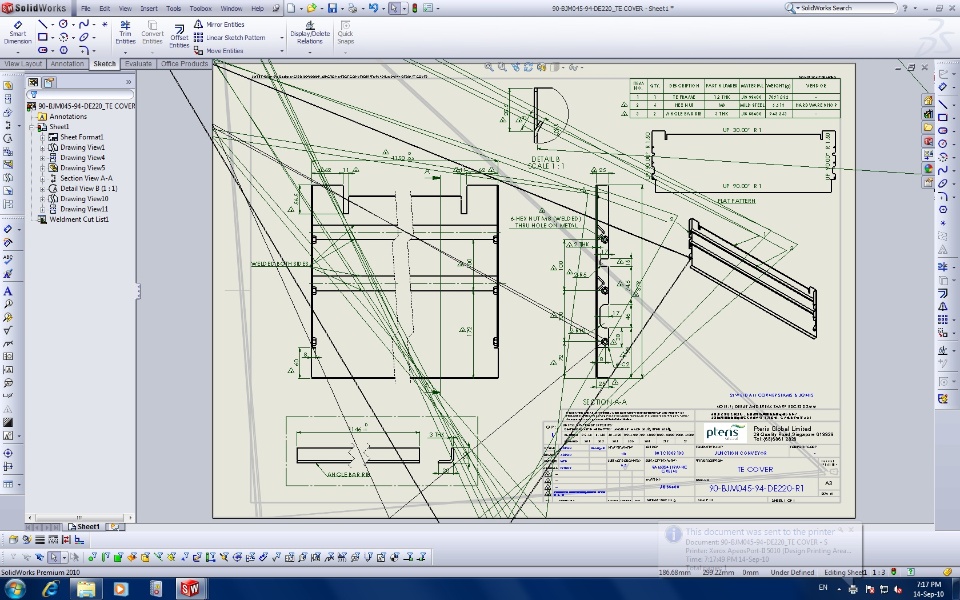Pick the Spline sketch tool
Screen dimensions: 960x600
[x=84, y=24]
